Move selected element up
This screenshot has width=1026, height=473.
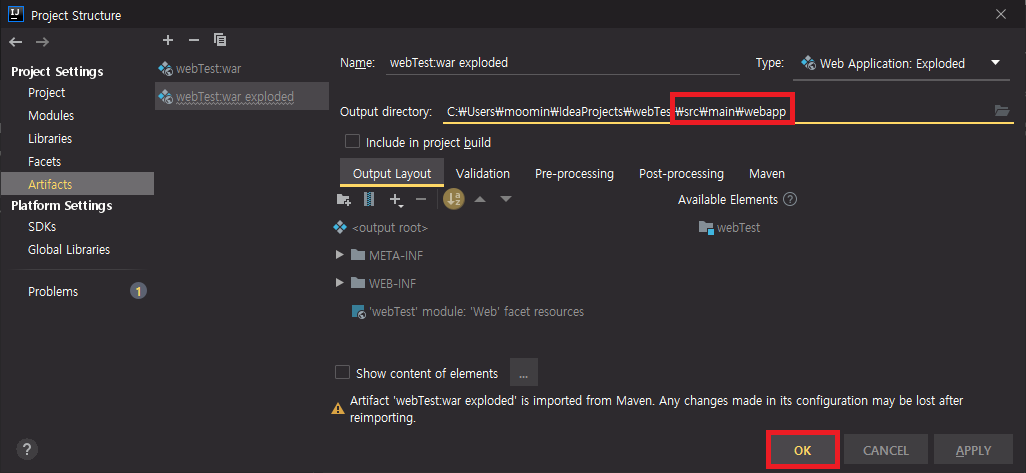[x=480, y=199]
